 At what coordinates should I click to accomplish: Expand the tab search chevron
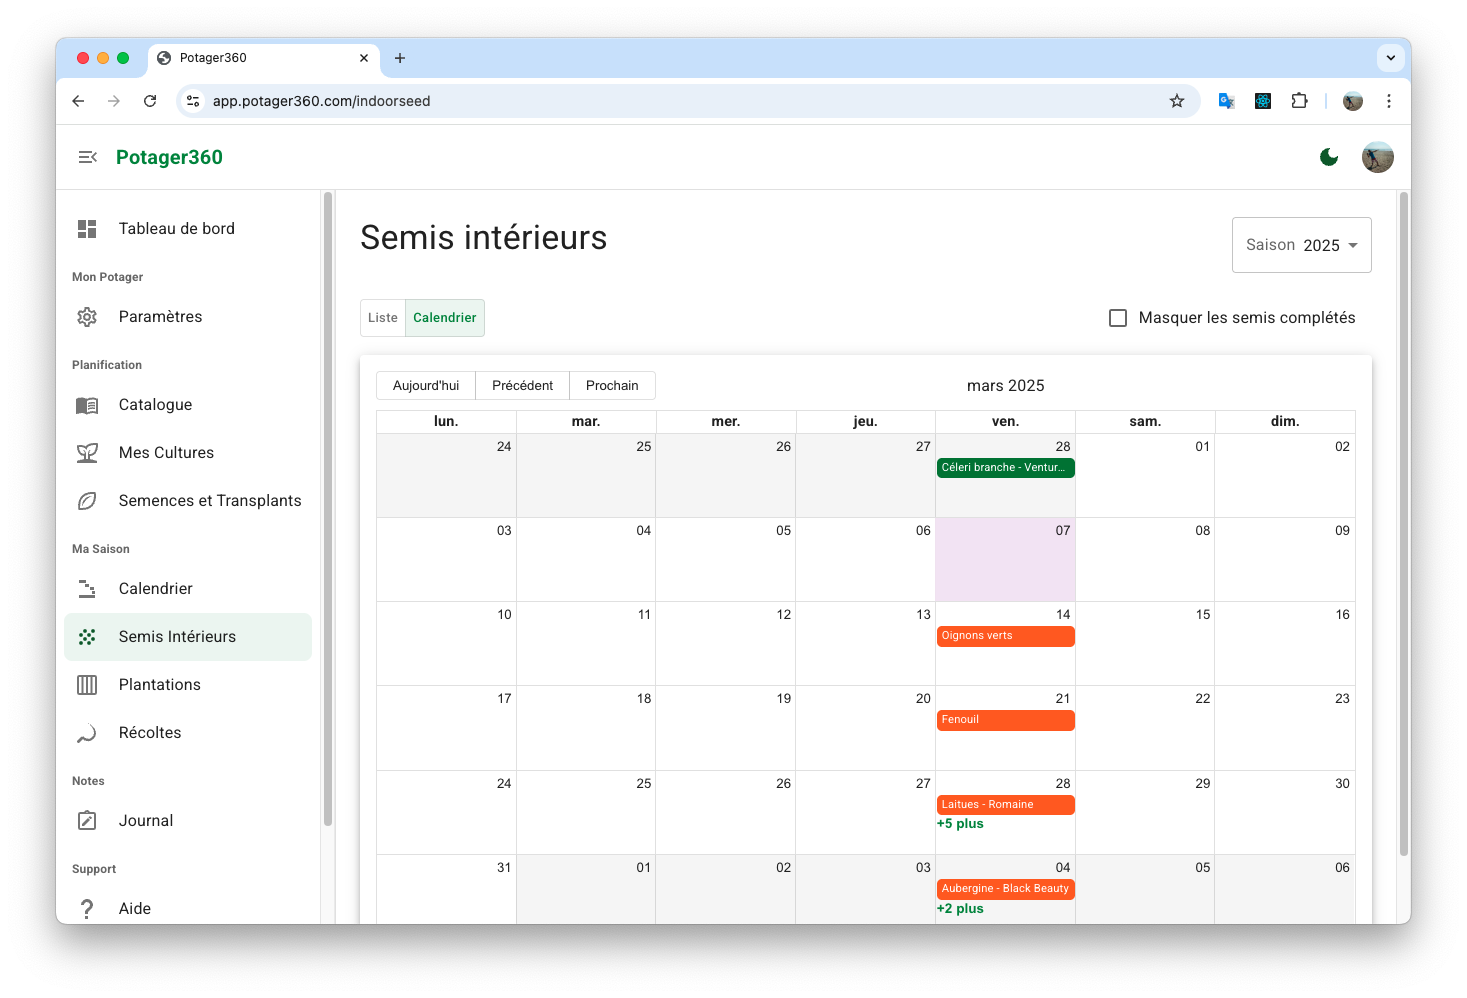pyautogui.click(x=1391, y=58)
